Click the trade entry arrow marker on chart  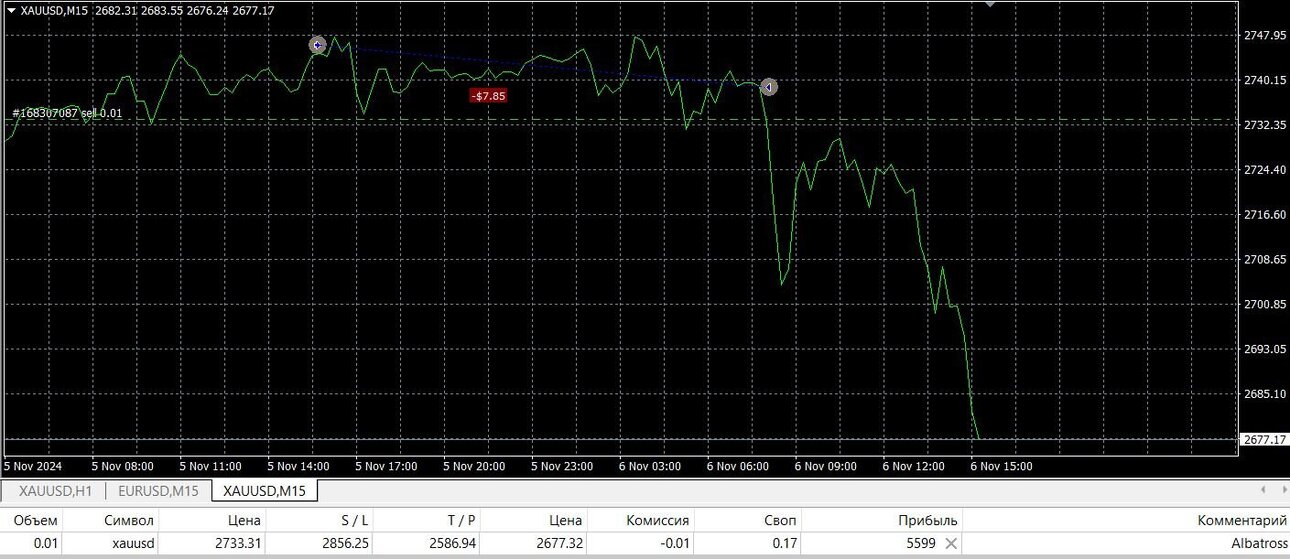[317, 45]
